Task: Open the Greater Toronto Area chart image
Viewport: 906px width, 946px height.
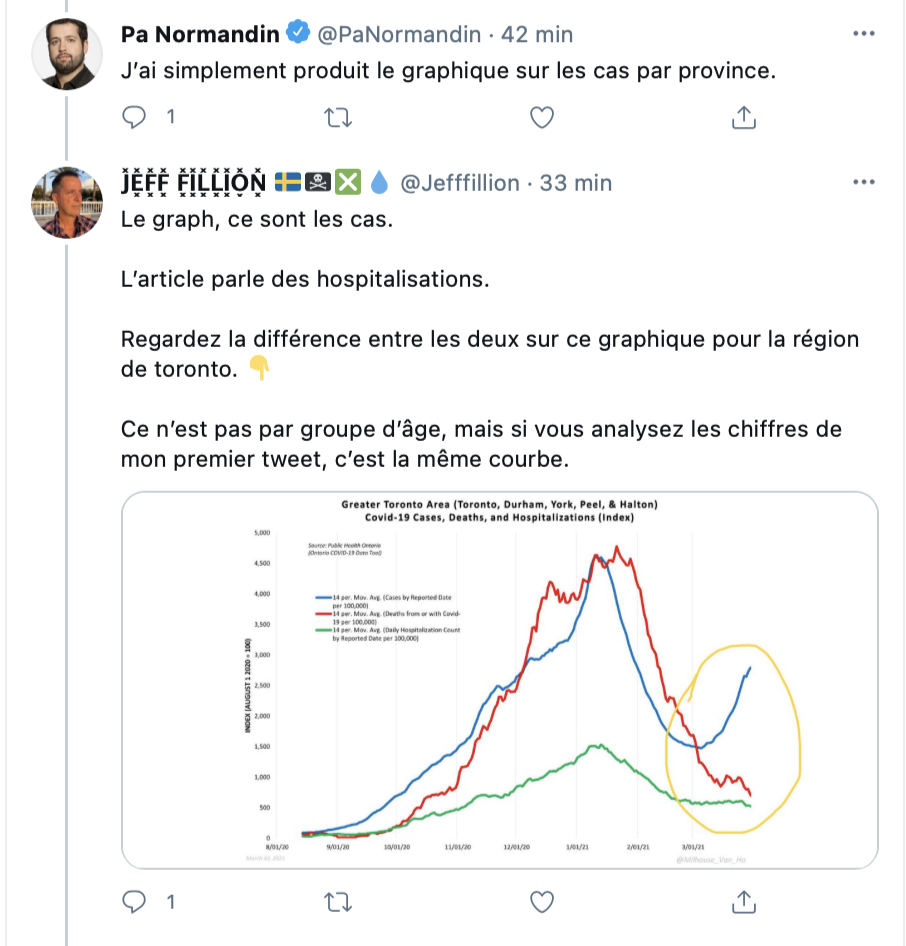Action: click(x=499, y=681)
